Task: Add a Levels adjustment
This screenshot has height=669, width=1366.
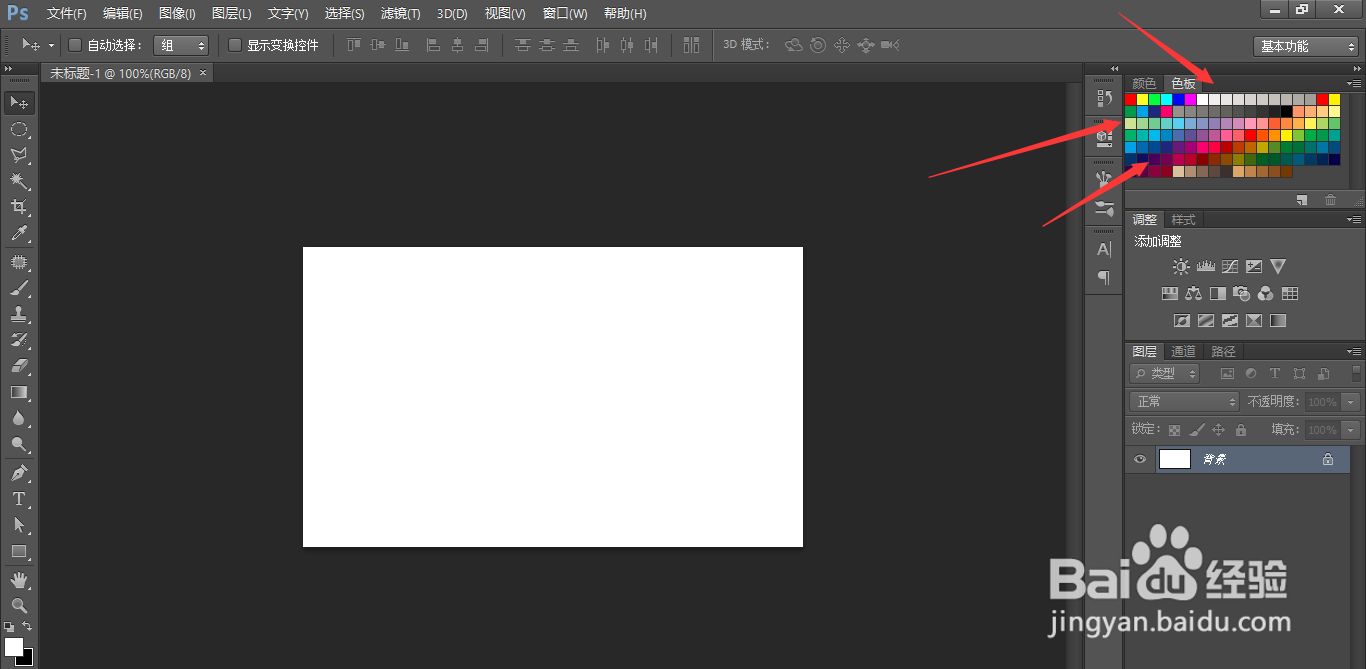Action: pos(1205,267)
